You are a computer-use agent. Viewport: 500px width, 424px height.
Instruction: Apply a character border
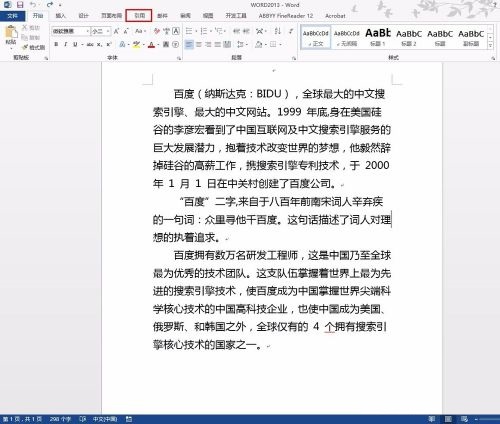[x=176, y=31]
